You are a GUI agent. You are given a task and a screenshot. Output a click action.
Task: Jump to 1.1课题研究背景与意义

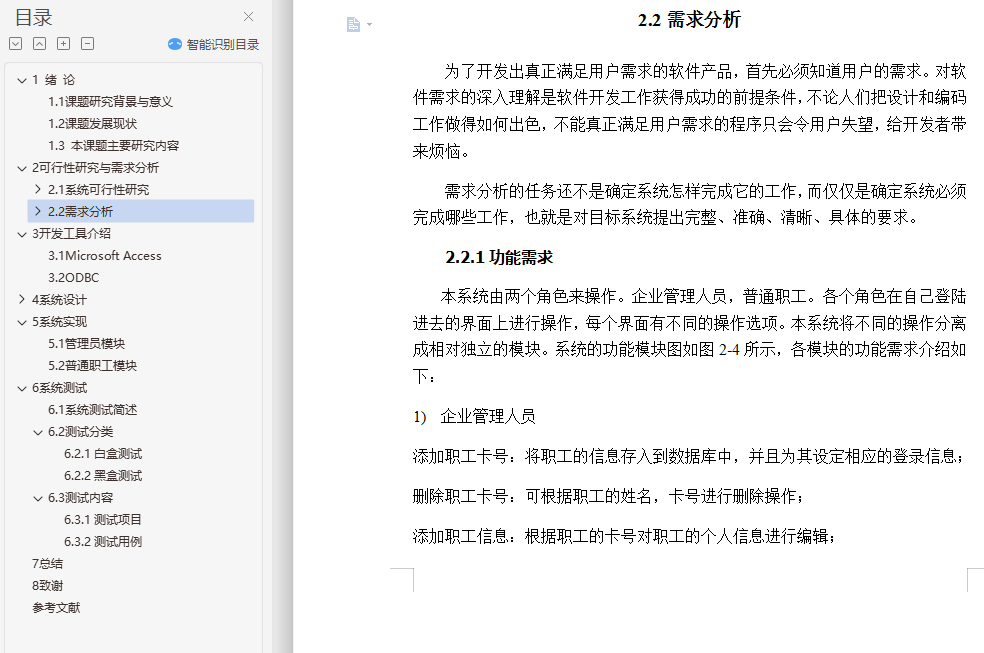(x=110, y=102)
